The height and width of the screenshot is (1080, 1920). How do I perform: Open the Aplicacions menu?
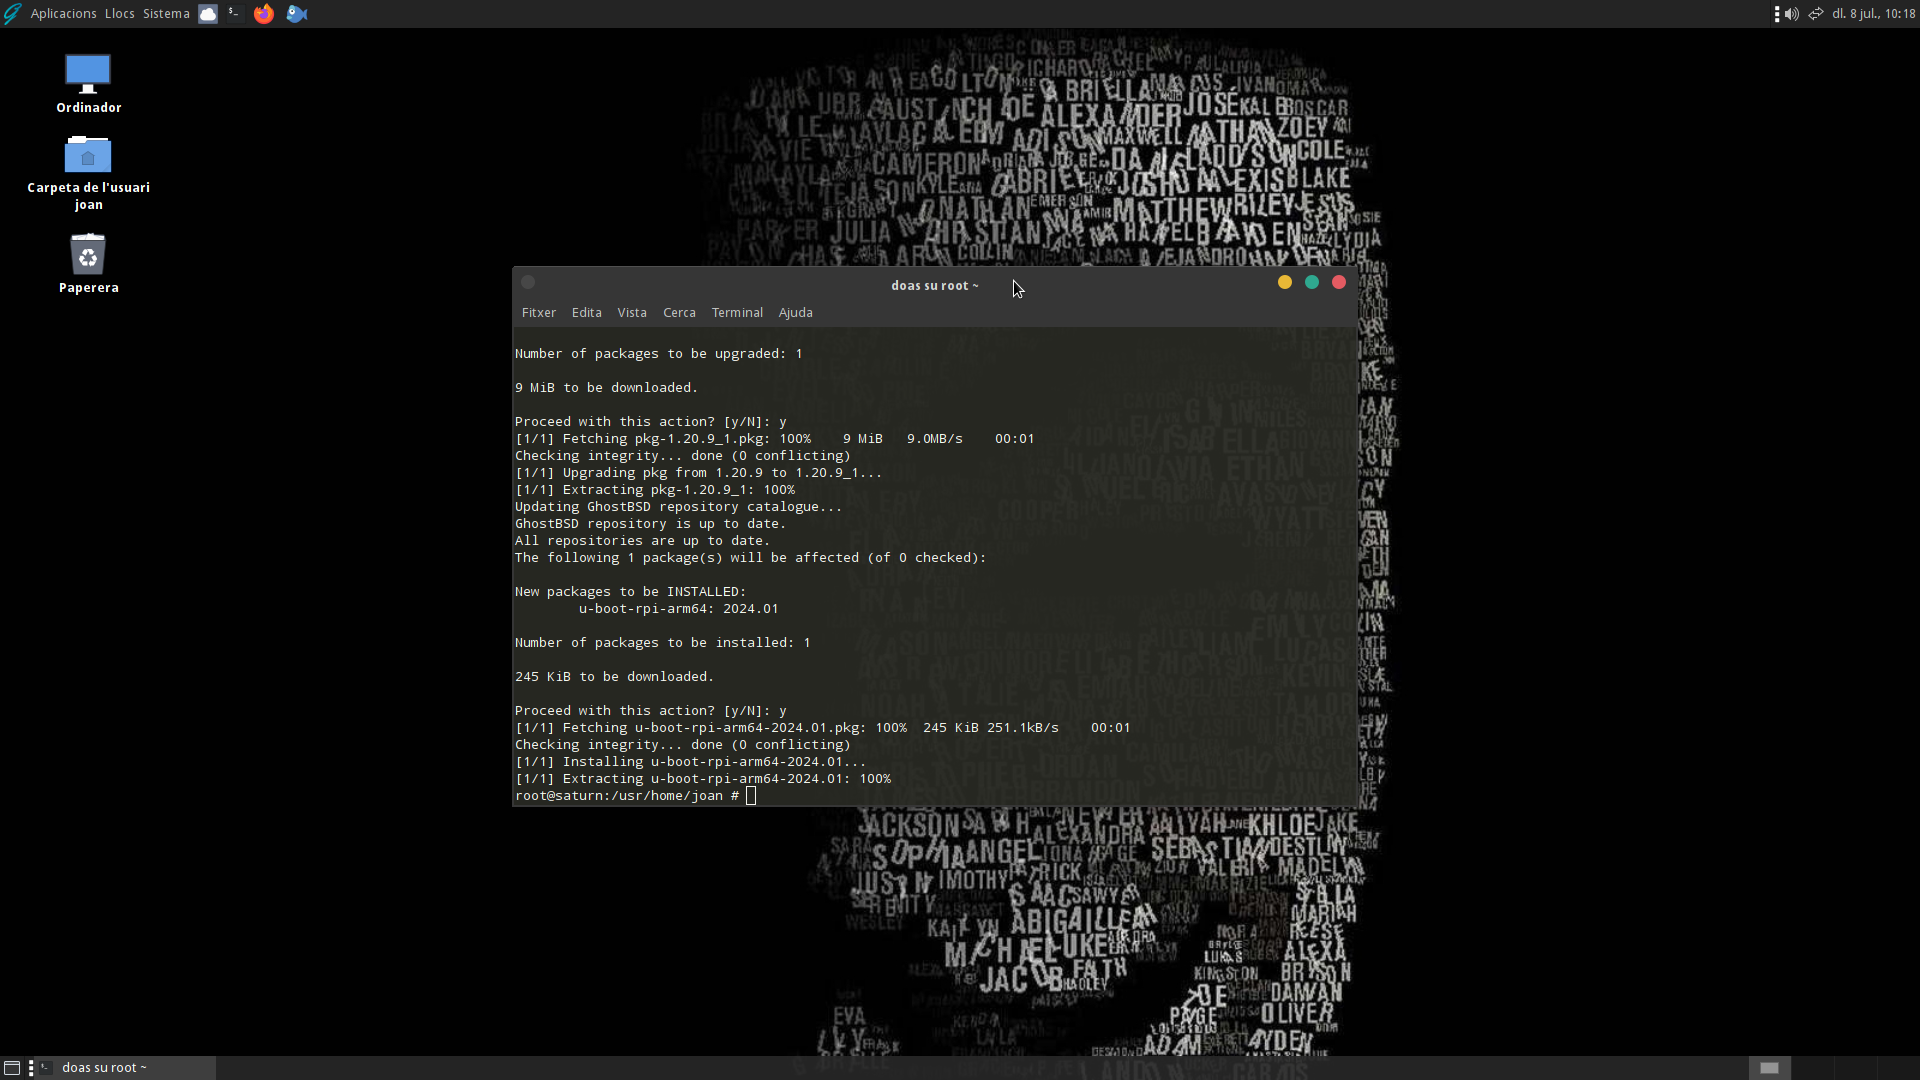click(x=63, y=14)
